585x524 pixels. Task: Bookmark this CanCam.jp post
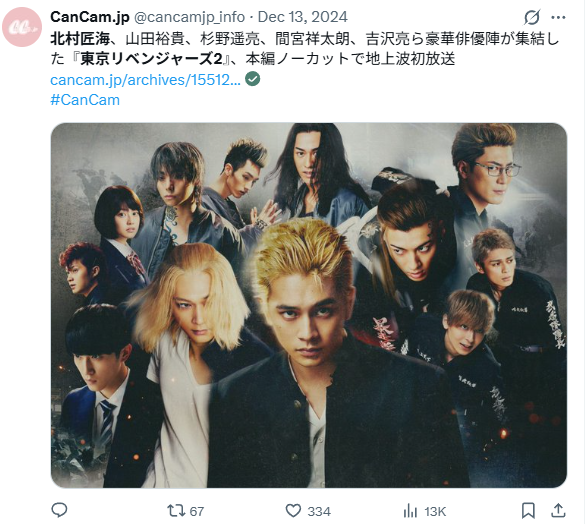pos(528,511)
